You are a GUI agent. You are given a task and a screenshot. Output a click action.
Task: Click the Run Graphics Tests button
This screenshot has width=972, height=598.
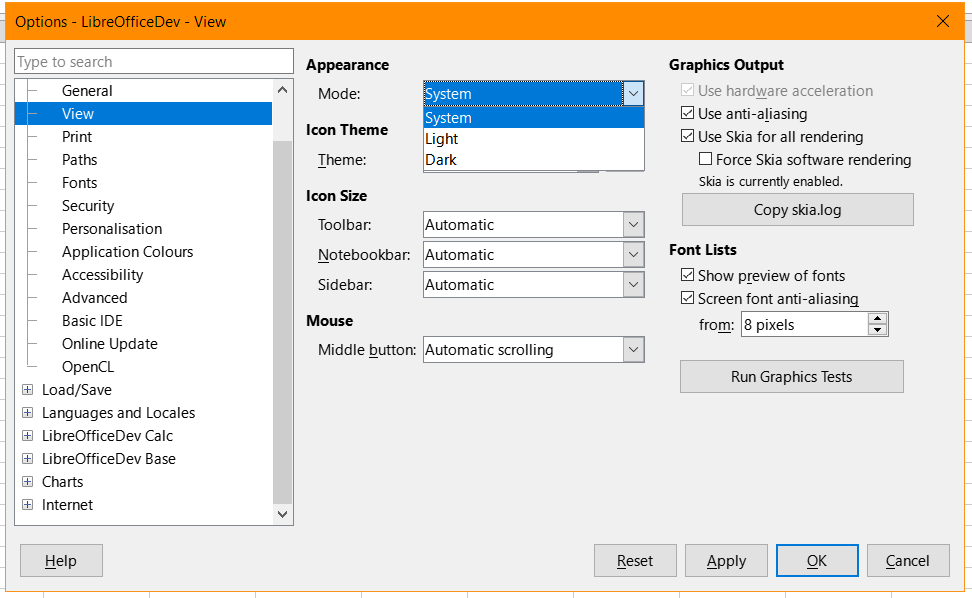792,377
